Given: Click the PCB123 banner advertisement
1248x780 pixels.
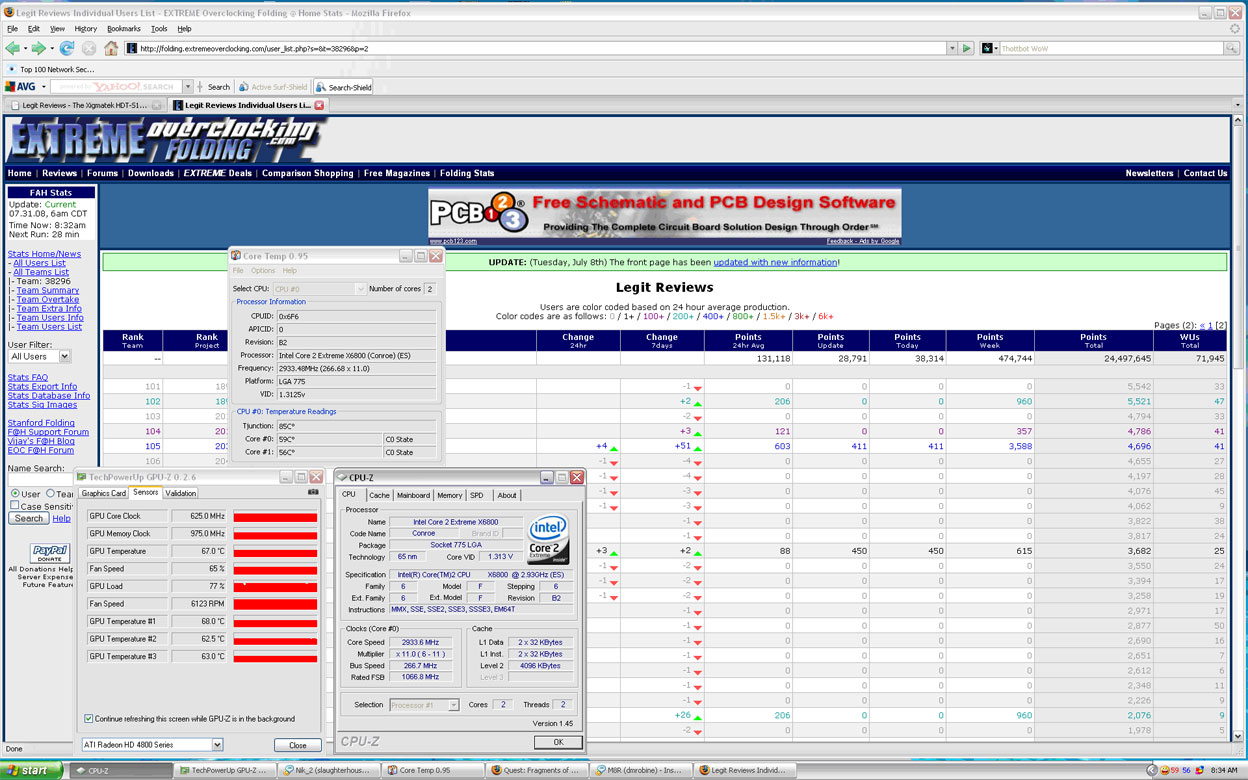Looking at the screenshot, I should (x=665, y=217).
